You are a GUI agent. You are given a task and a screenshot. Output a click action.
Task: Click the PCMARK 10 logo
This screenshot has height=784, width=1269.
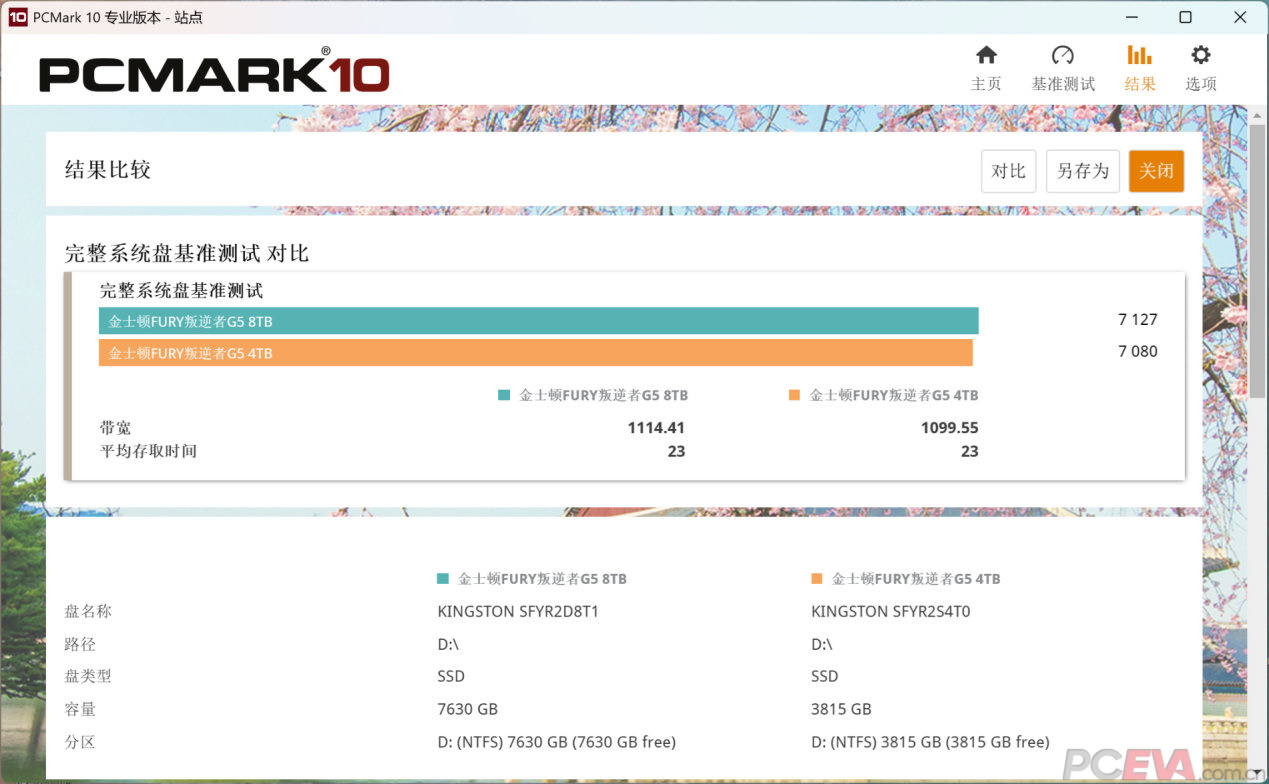click(x=214, y=72)
